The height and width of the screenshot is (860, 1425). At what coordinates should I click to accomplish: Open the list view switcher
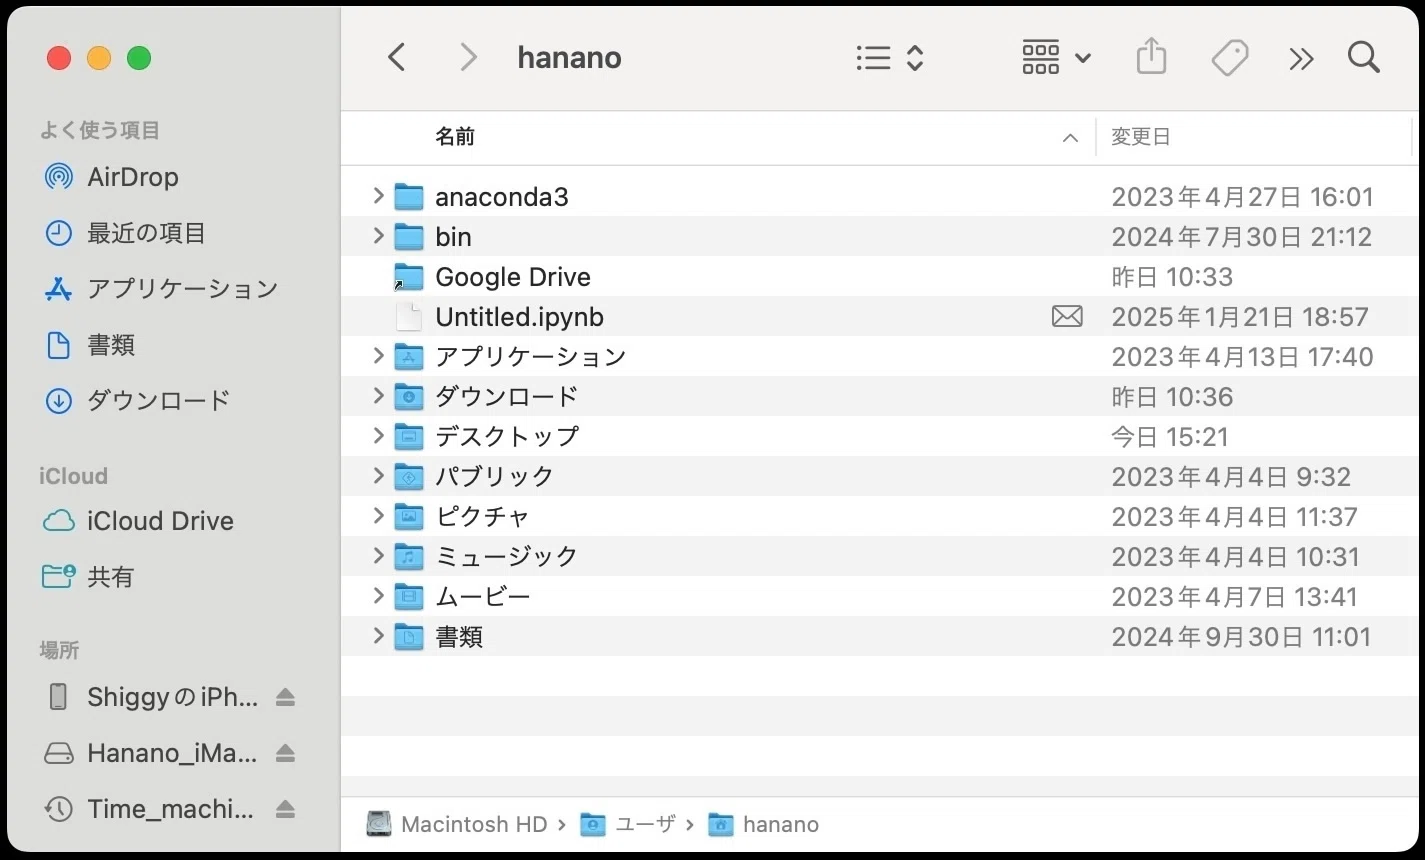tap(889, 58)
